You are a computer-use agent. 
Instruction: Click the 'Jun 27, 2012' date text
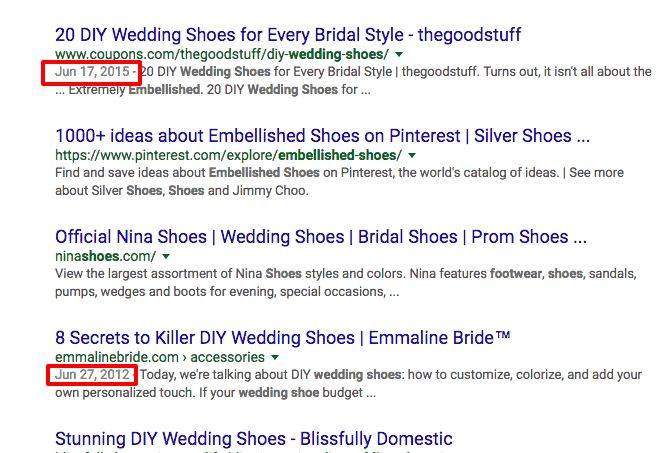tap(92, 375)
